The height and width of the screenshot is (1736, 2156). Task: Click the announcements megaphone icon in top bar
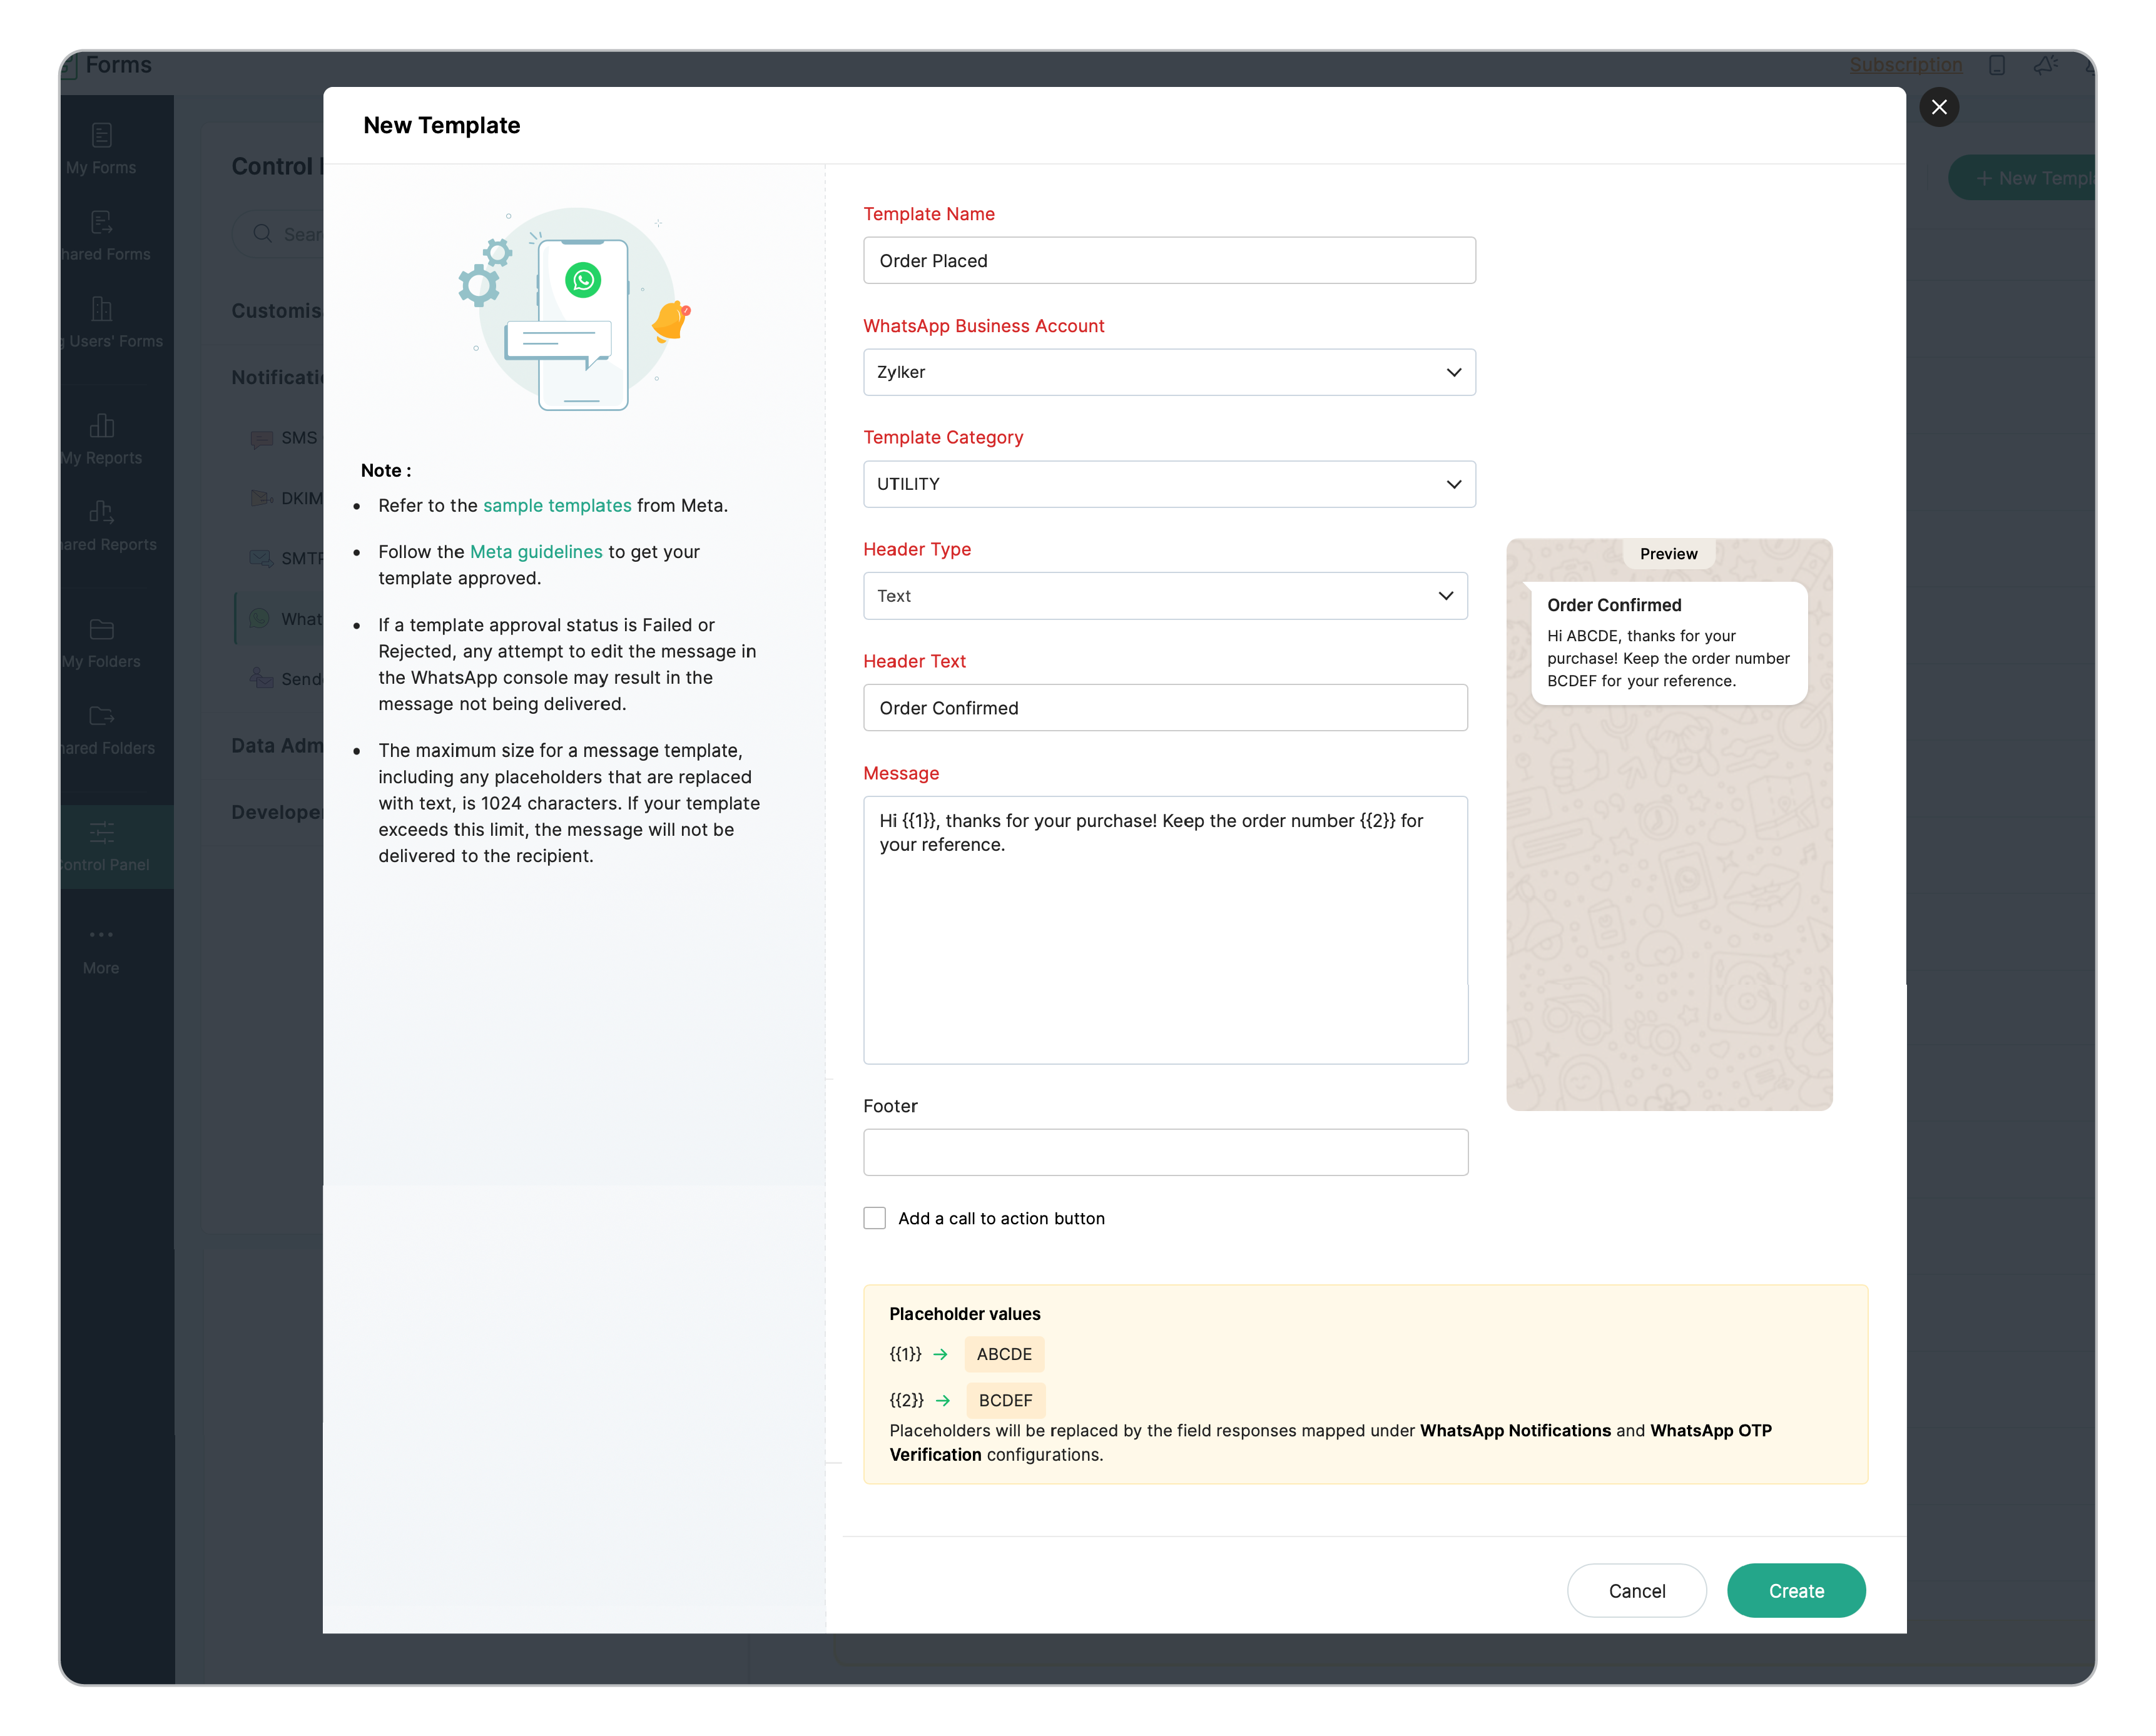pos(2045,65)
